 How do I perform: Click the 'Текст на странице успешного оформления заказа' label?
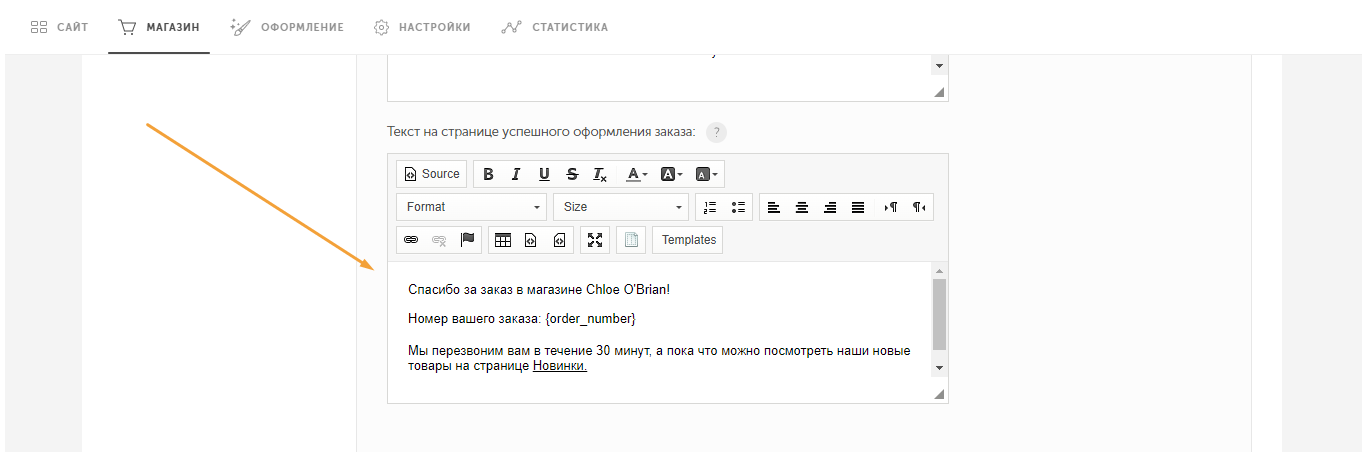(x=541, y=132)
